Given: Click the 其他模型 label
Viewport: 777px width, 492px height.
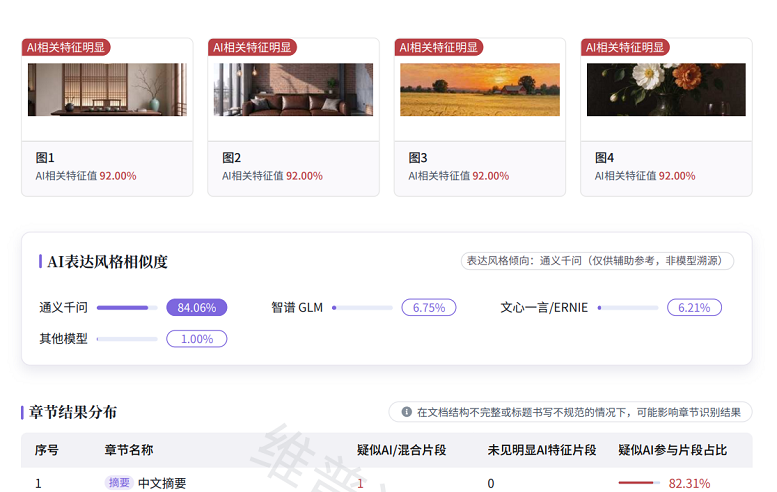Looking at the screenshot, I should click(63, 339).
